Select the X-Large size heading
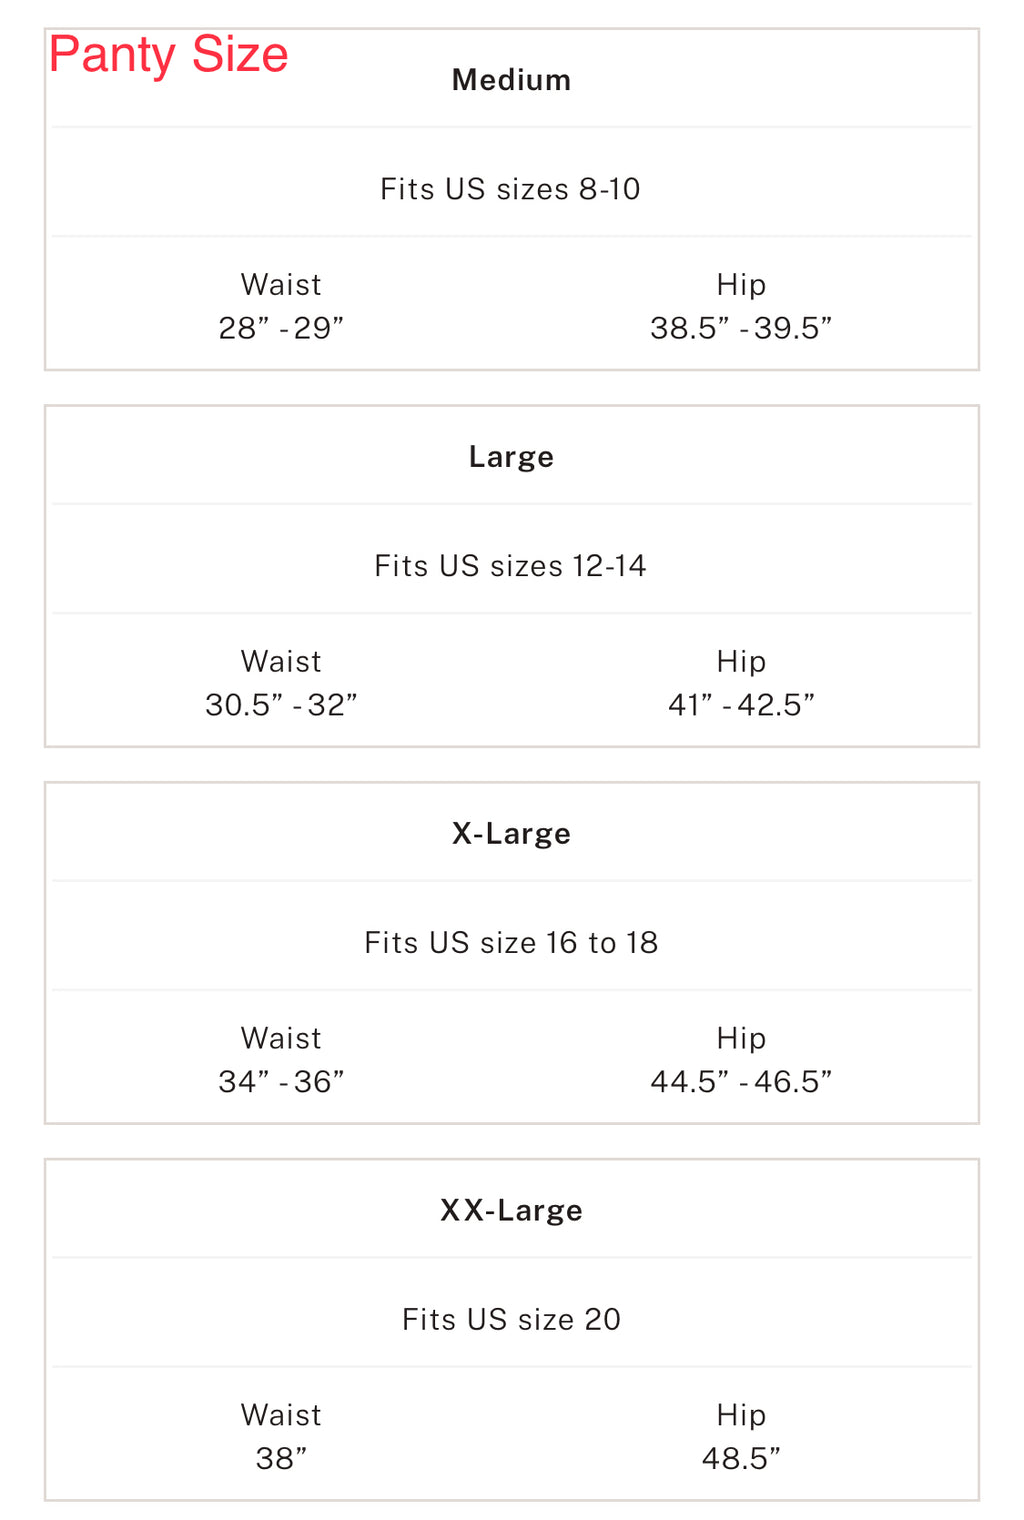Image resolution: width=1024 pixels, height=1520 pixels. click(511, 834)
